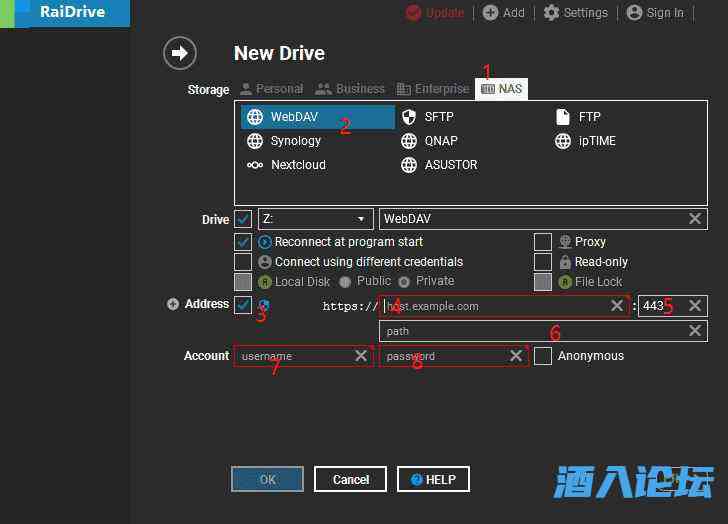Check the Anonymous account option
This screenshot has width=728, height=524.
[543, 356]
